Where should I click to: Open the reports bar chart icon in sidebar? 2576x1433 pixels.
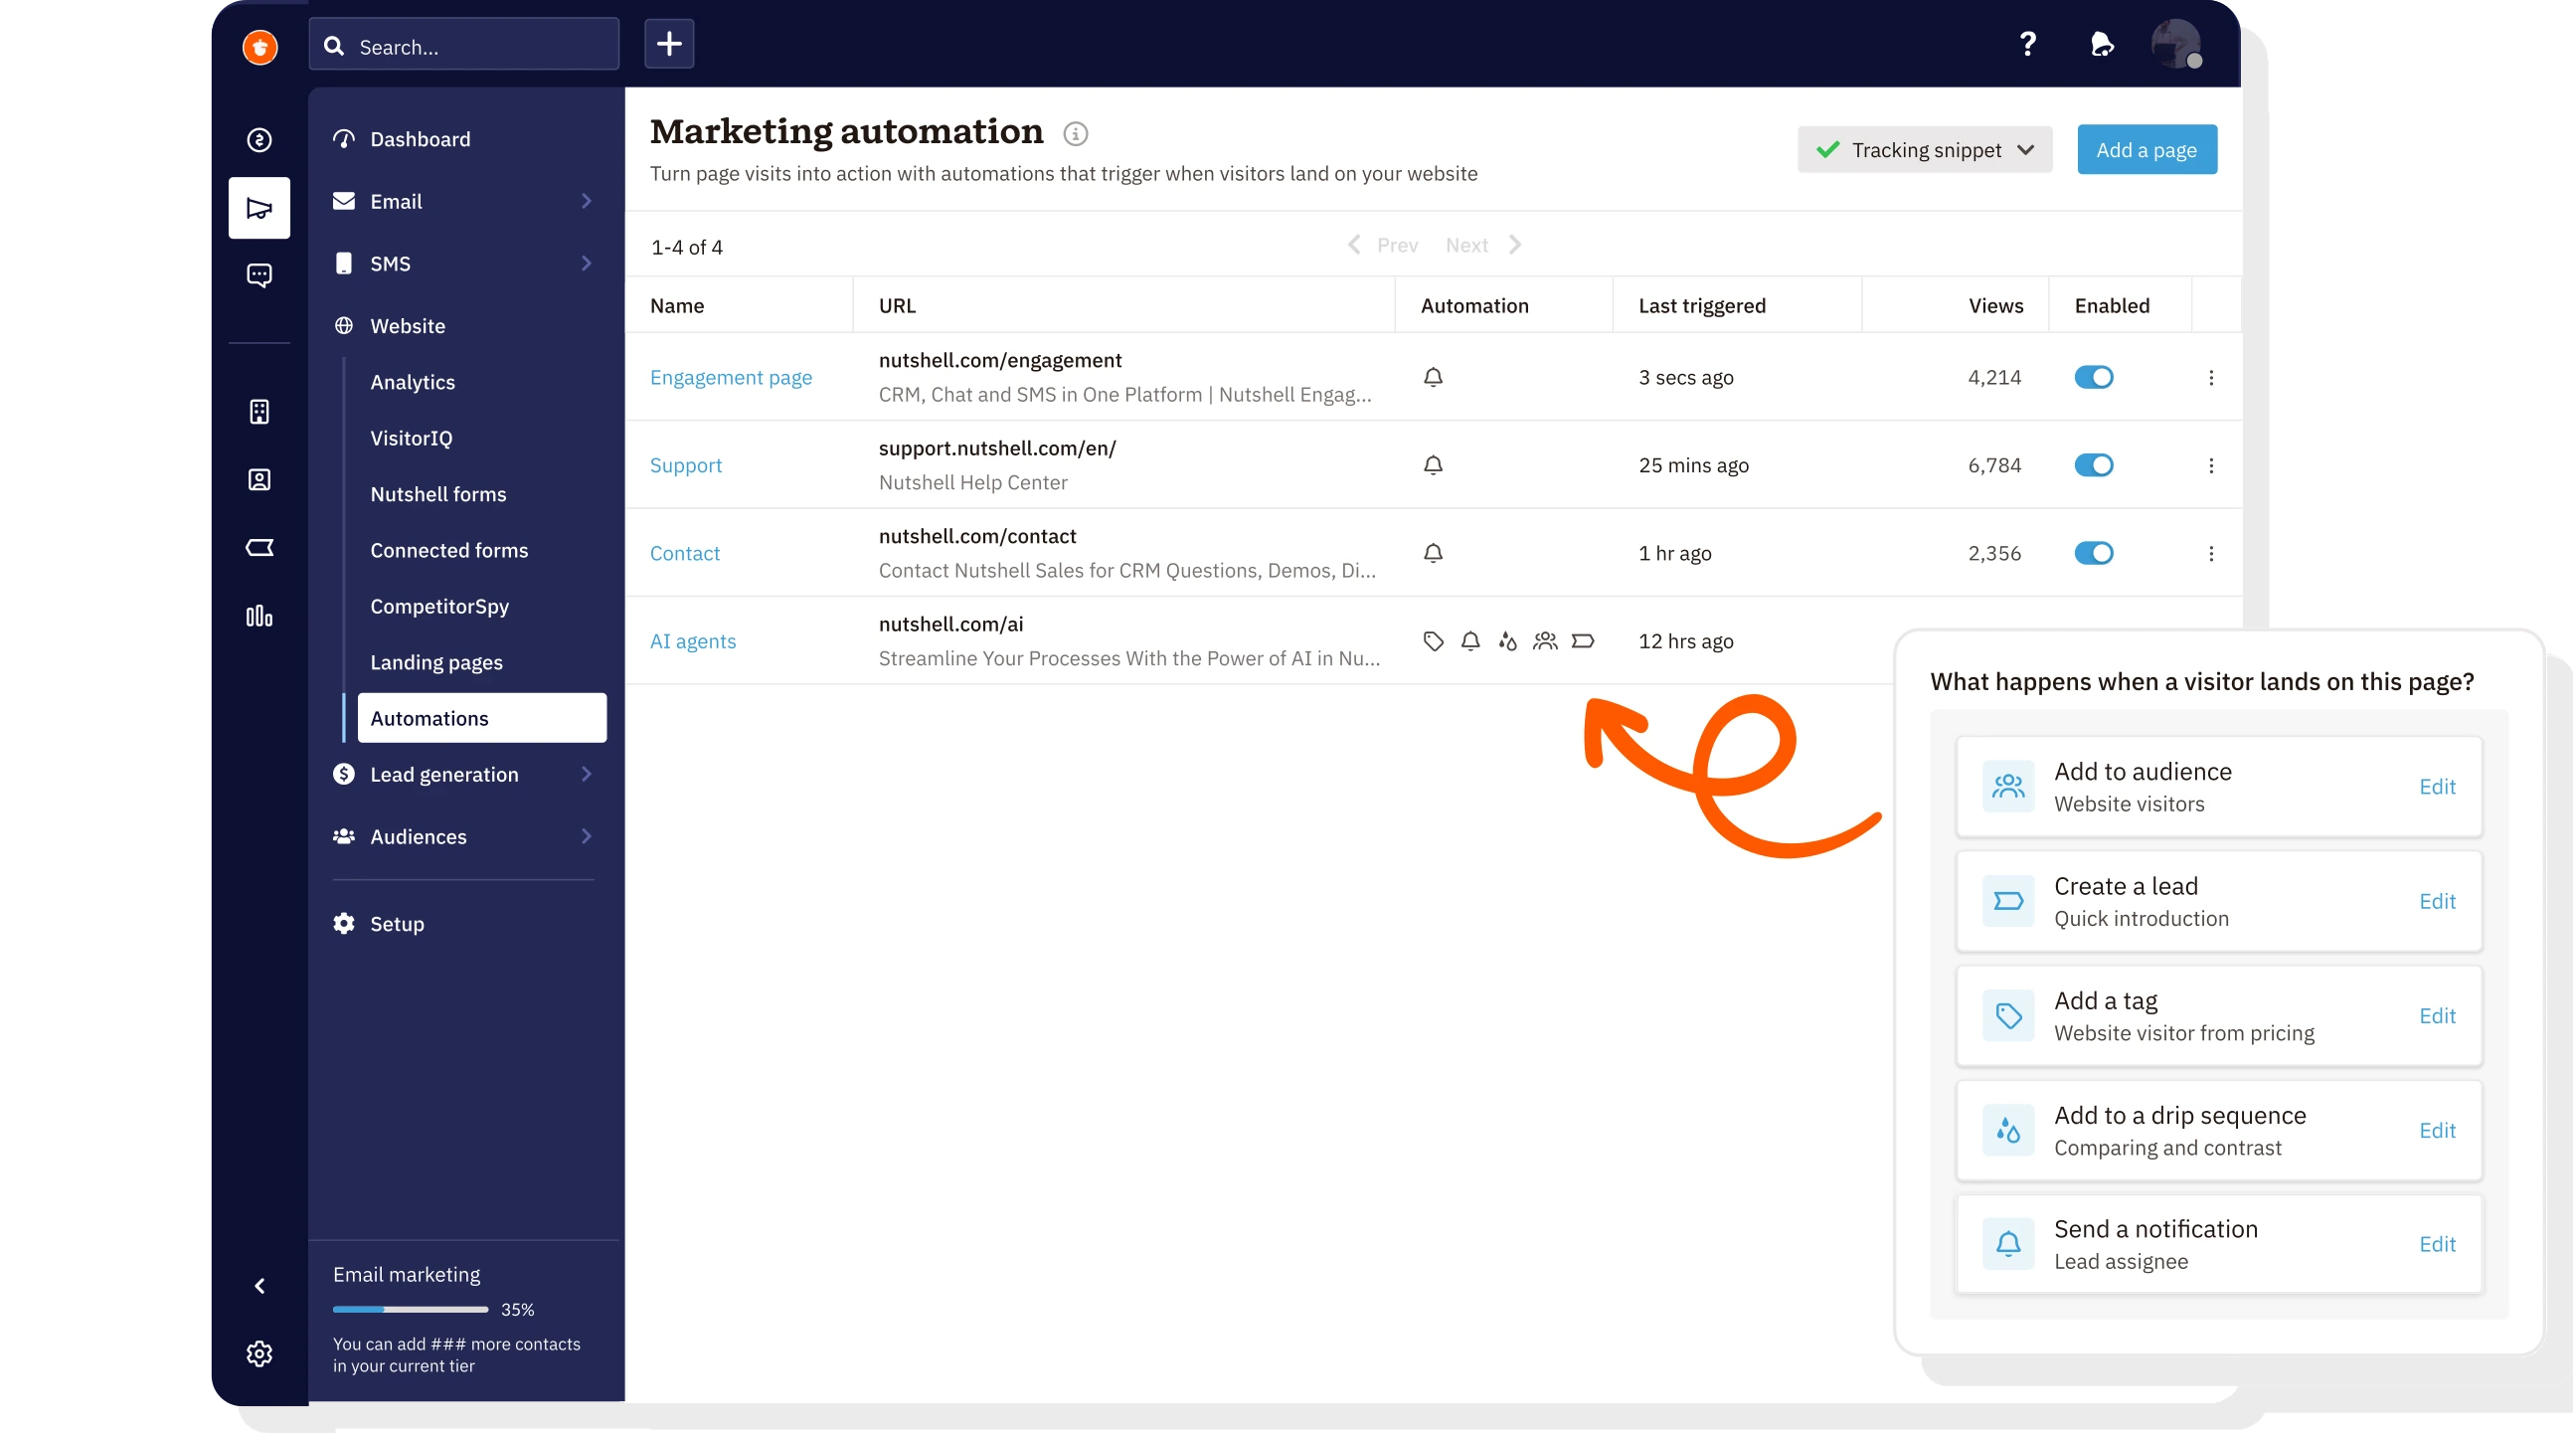pos(259,616)
